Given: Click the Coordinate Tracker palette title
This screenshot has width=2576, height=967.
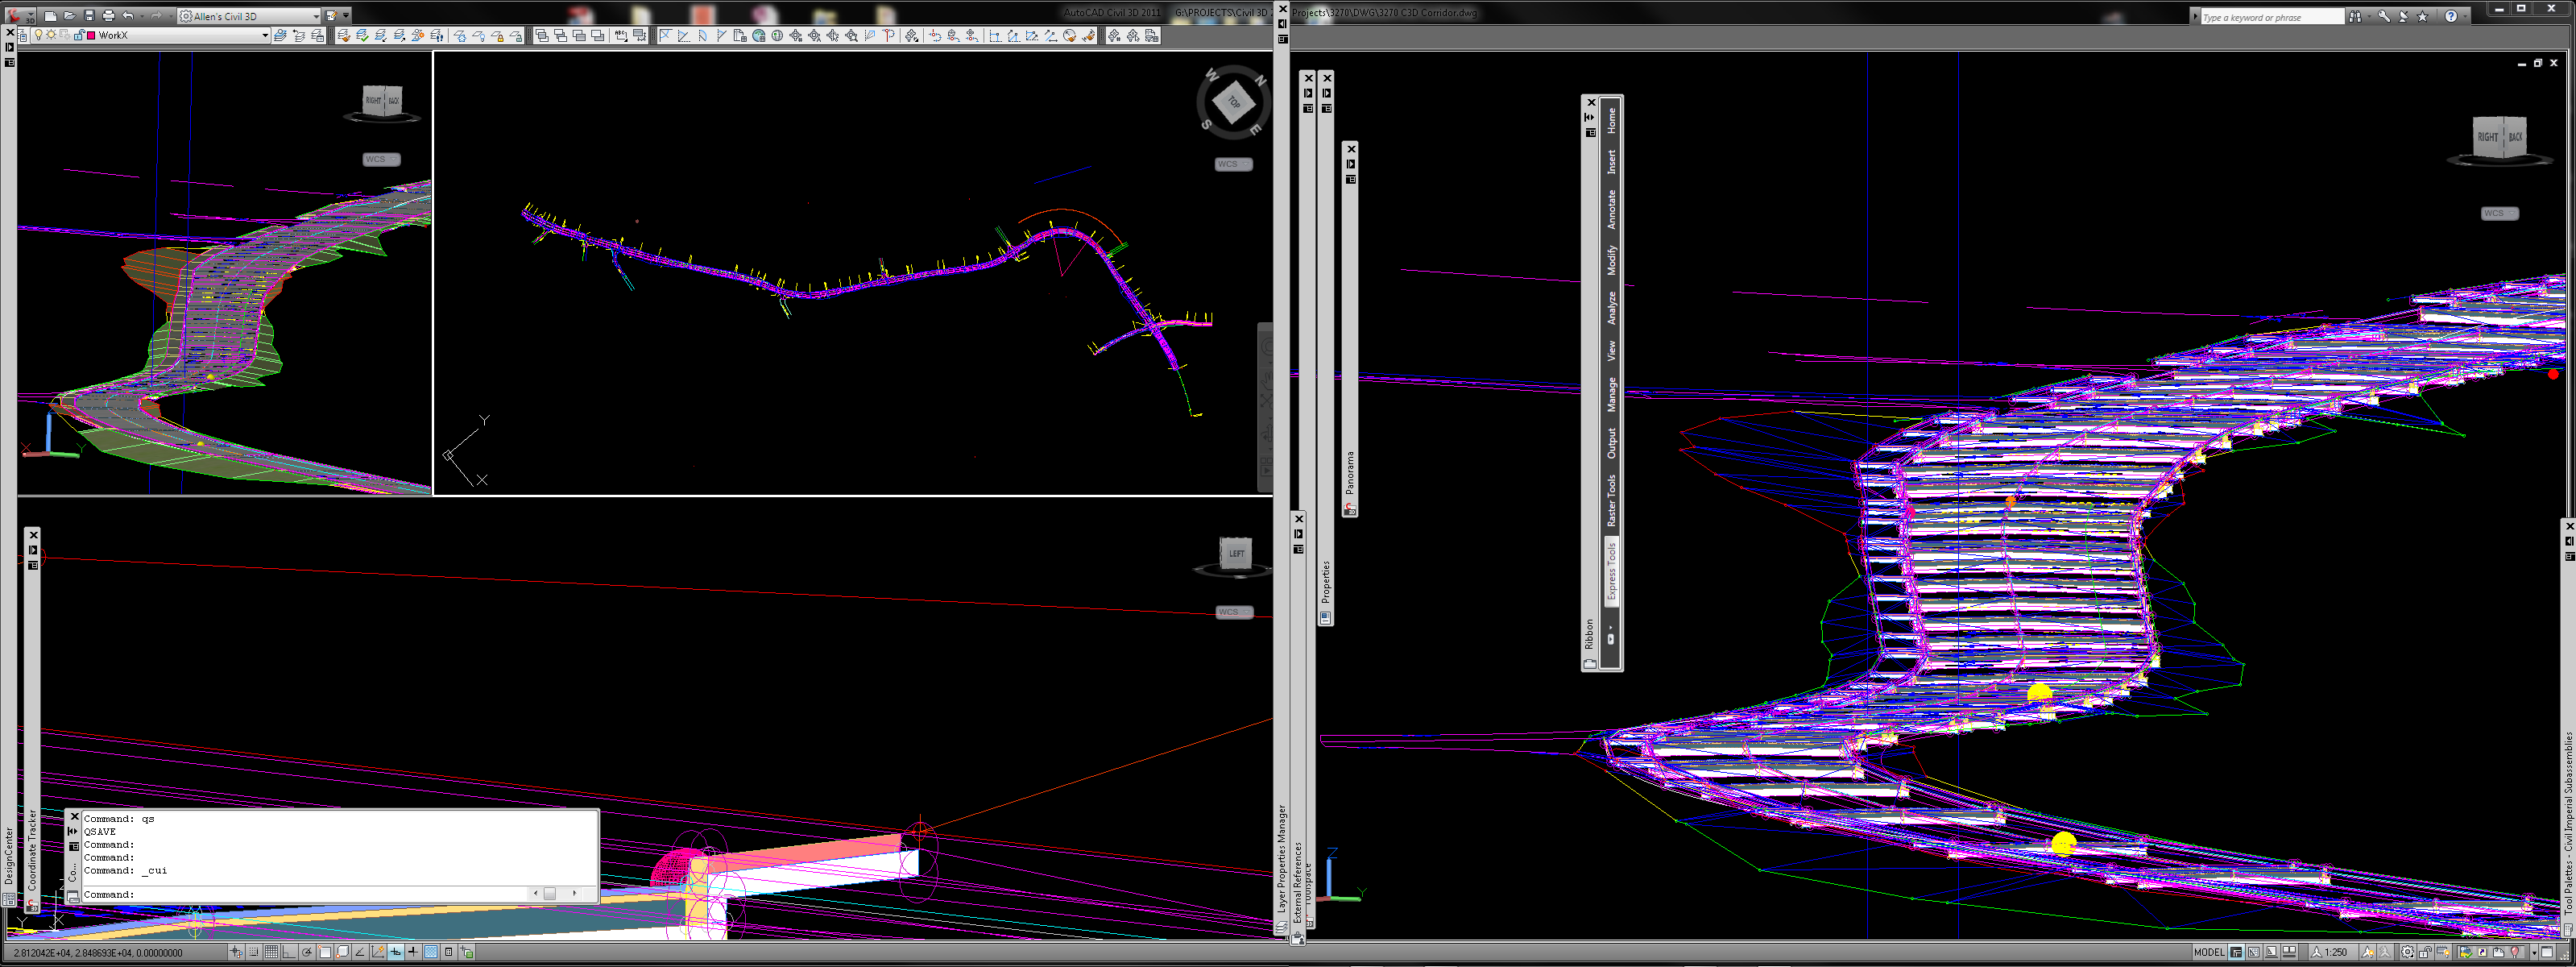Looking at the screenshot, I should (x=32, y=850).
